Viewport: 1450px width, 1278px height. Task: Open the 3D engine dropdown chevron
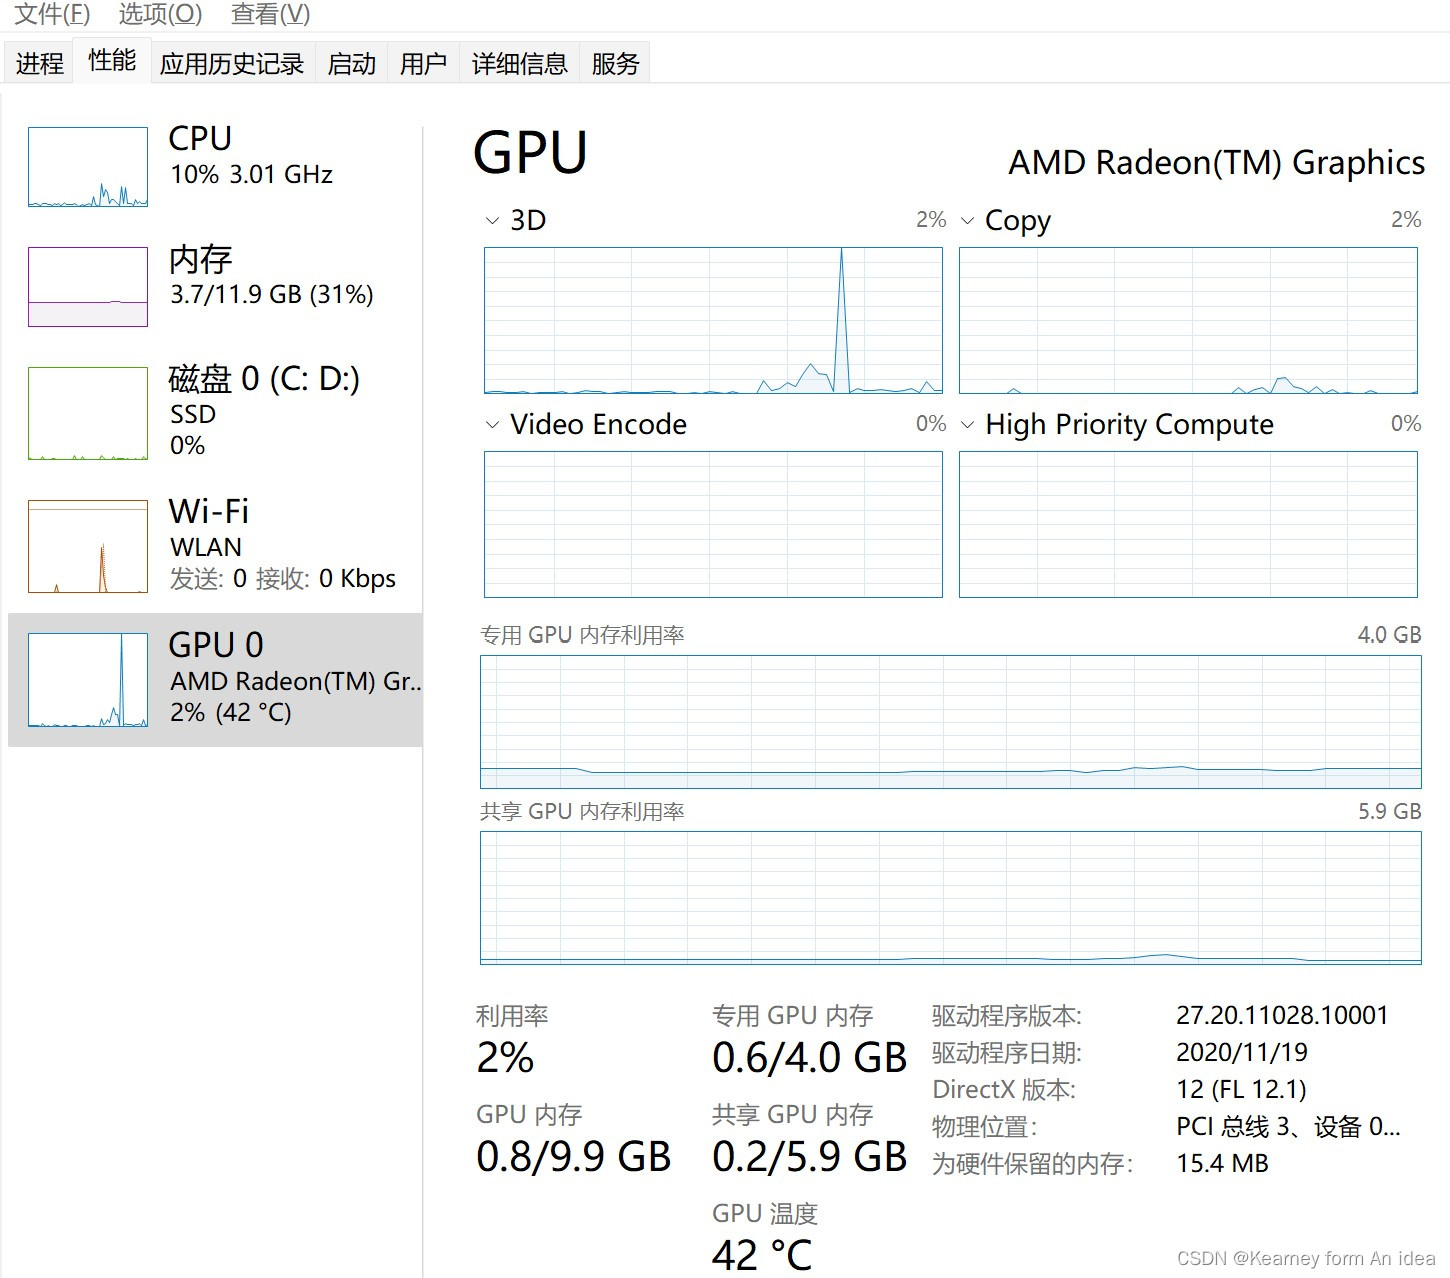492,221
